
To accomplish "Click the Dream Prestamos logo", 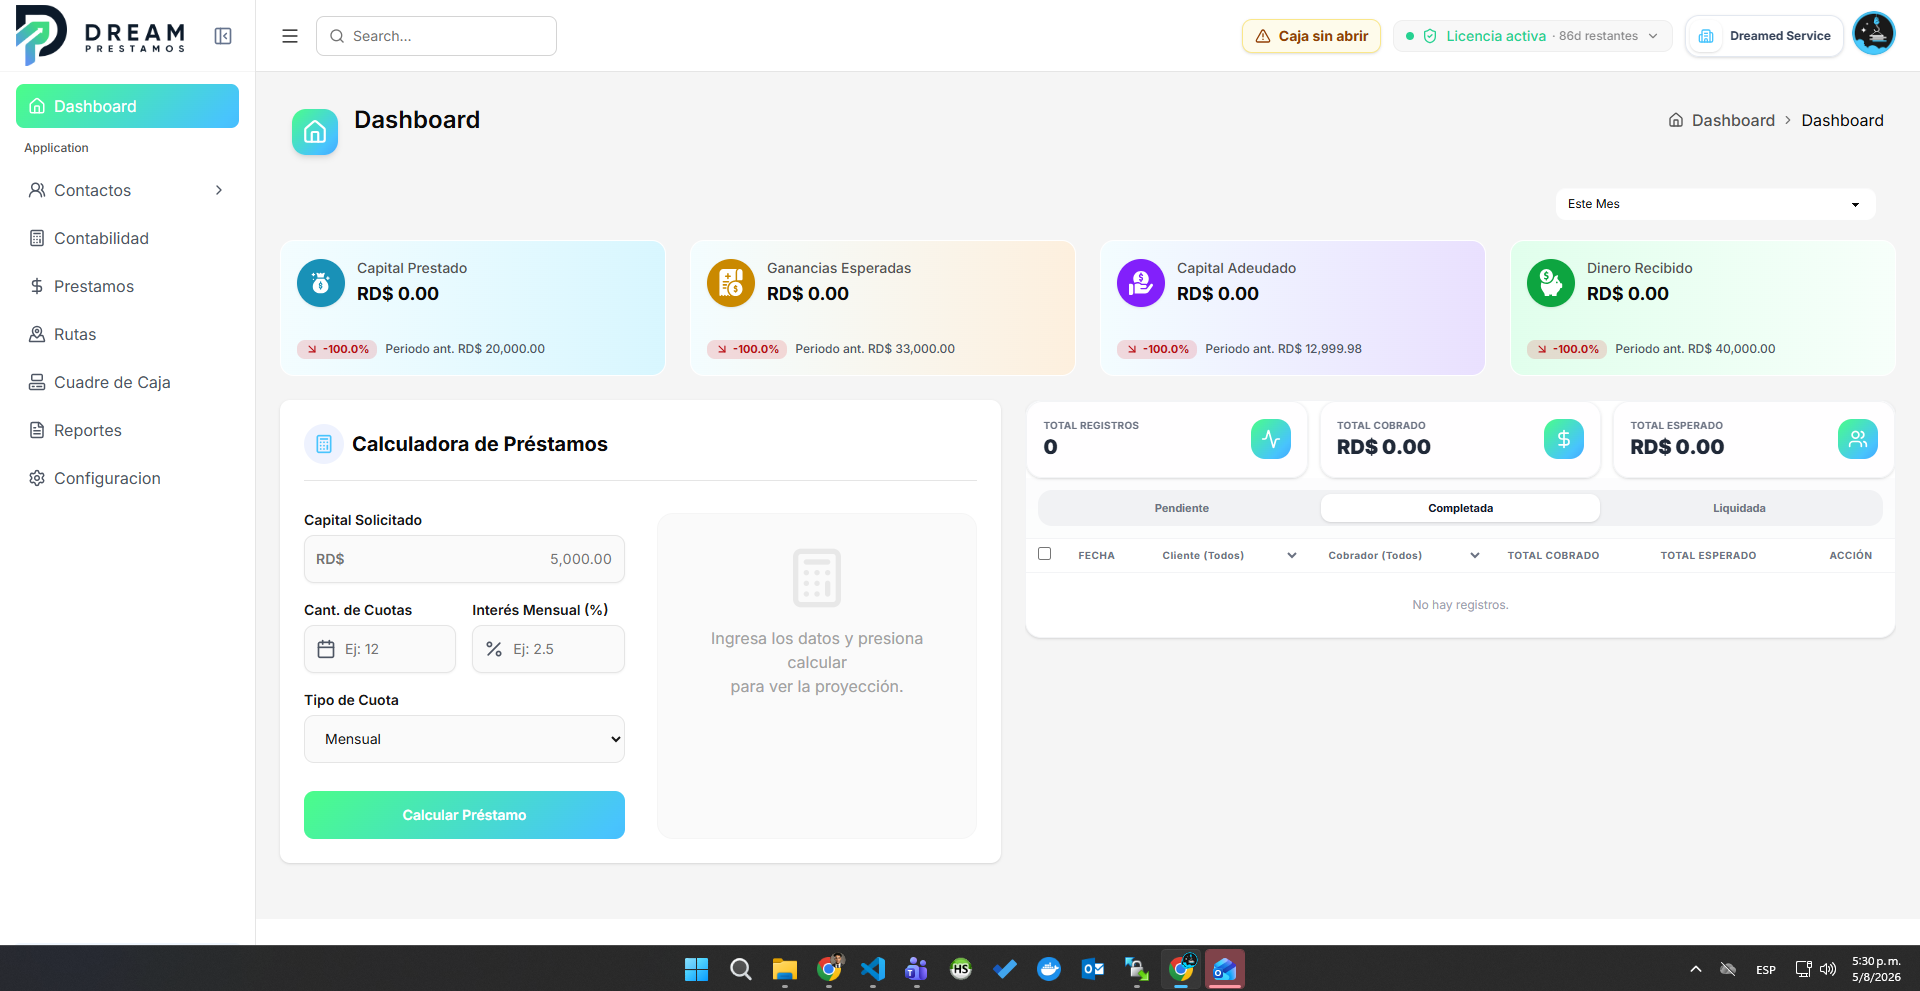I will (x=101, y=35).
